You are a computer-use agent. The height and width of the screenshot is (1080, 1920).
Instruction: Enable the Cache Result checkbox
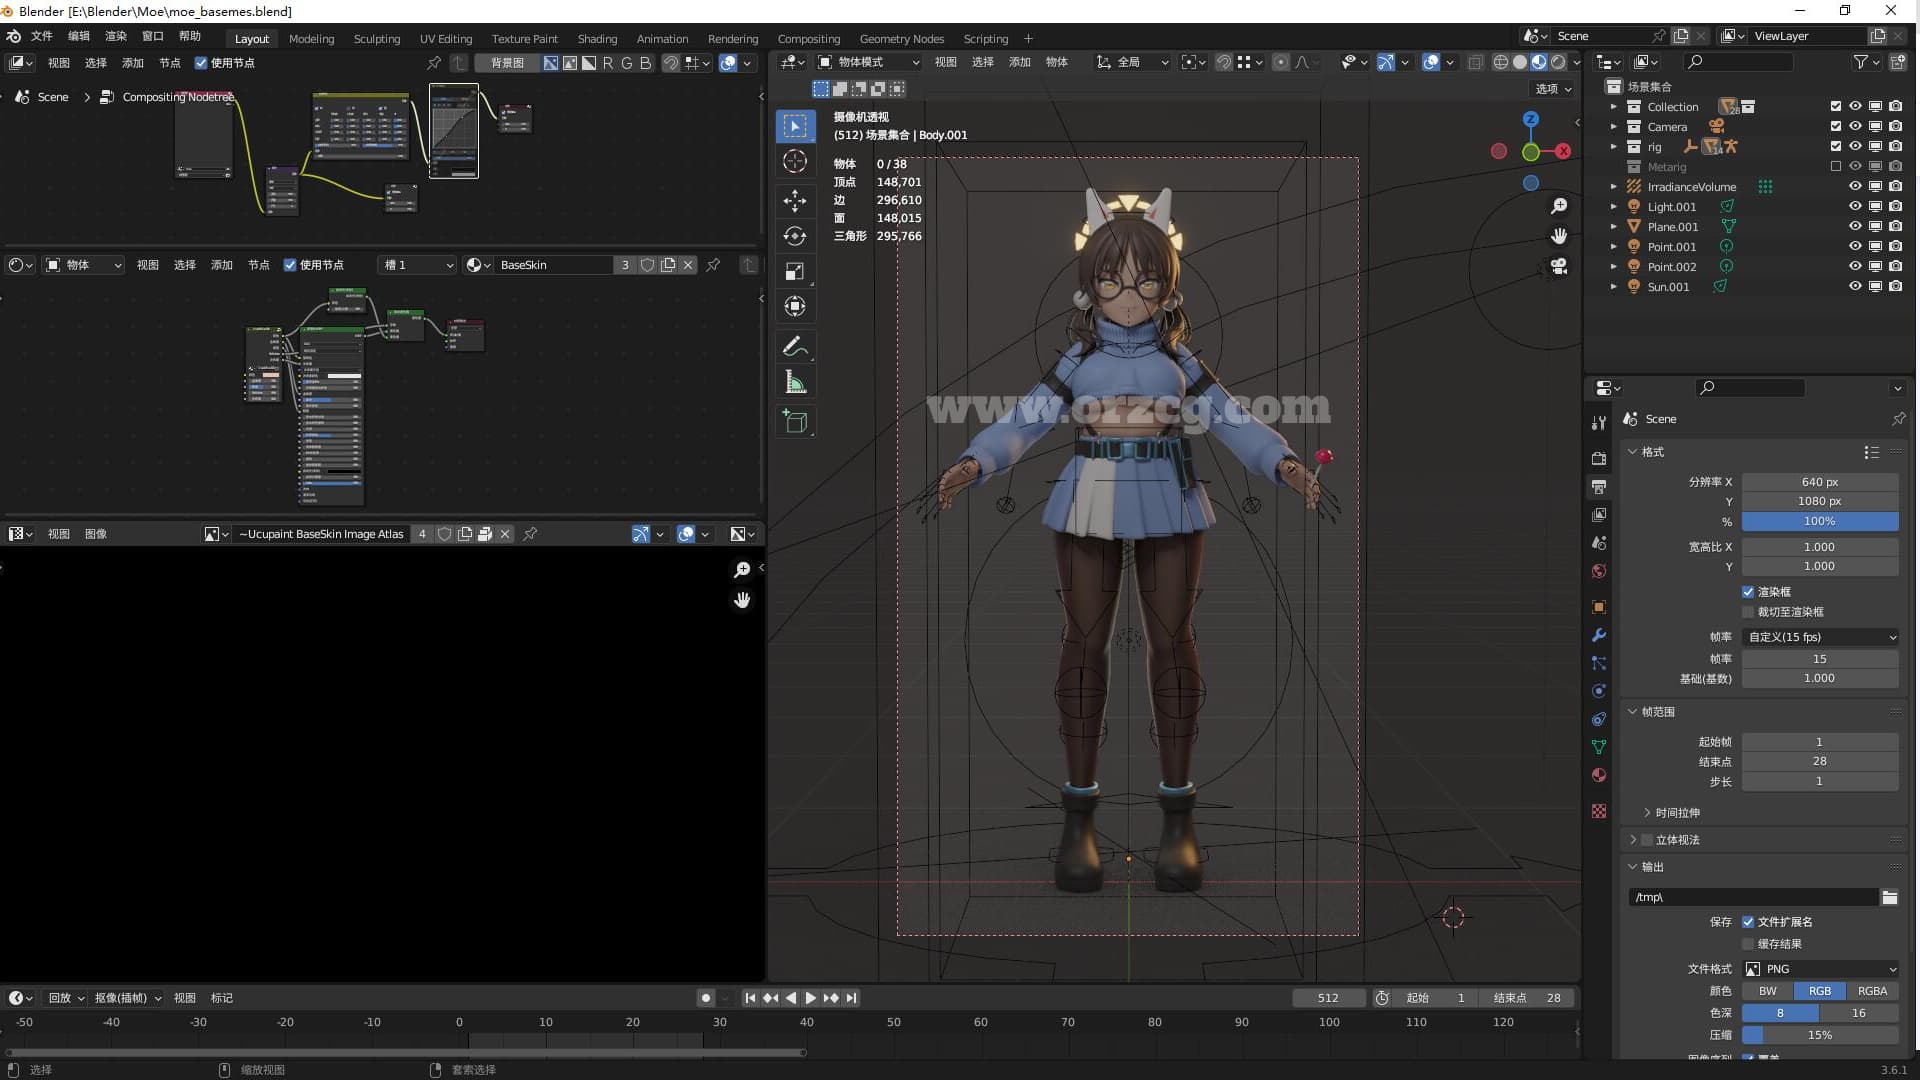pos(1748,944)
